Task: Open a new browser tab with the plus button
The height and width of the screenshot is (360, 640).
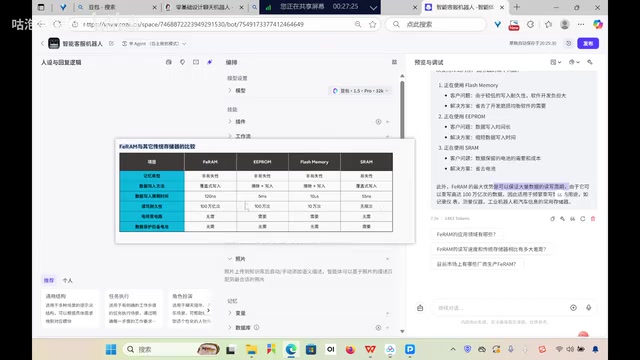Action: (517, 7)
